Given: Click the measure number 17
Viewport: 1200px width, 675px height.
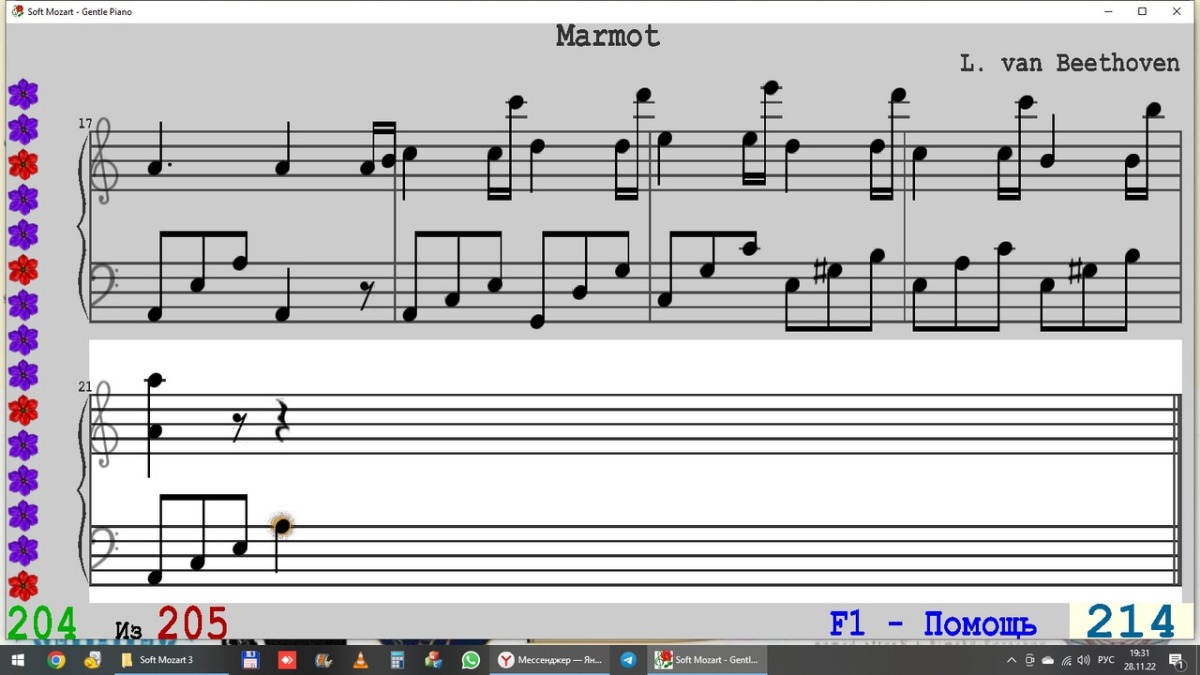Looking at the screenshot, I should click(85, 124).
